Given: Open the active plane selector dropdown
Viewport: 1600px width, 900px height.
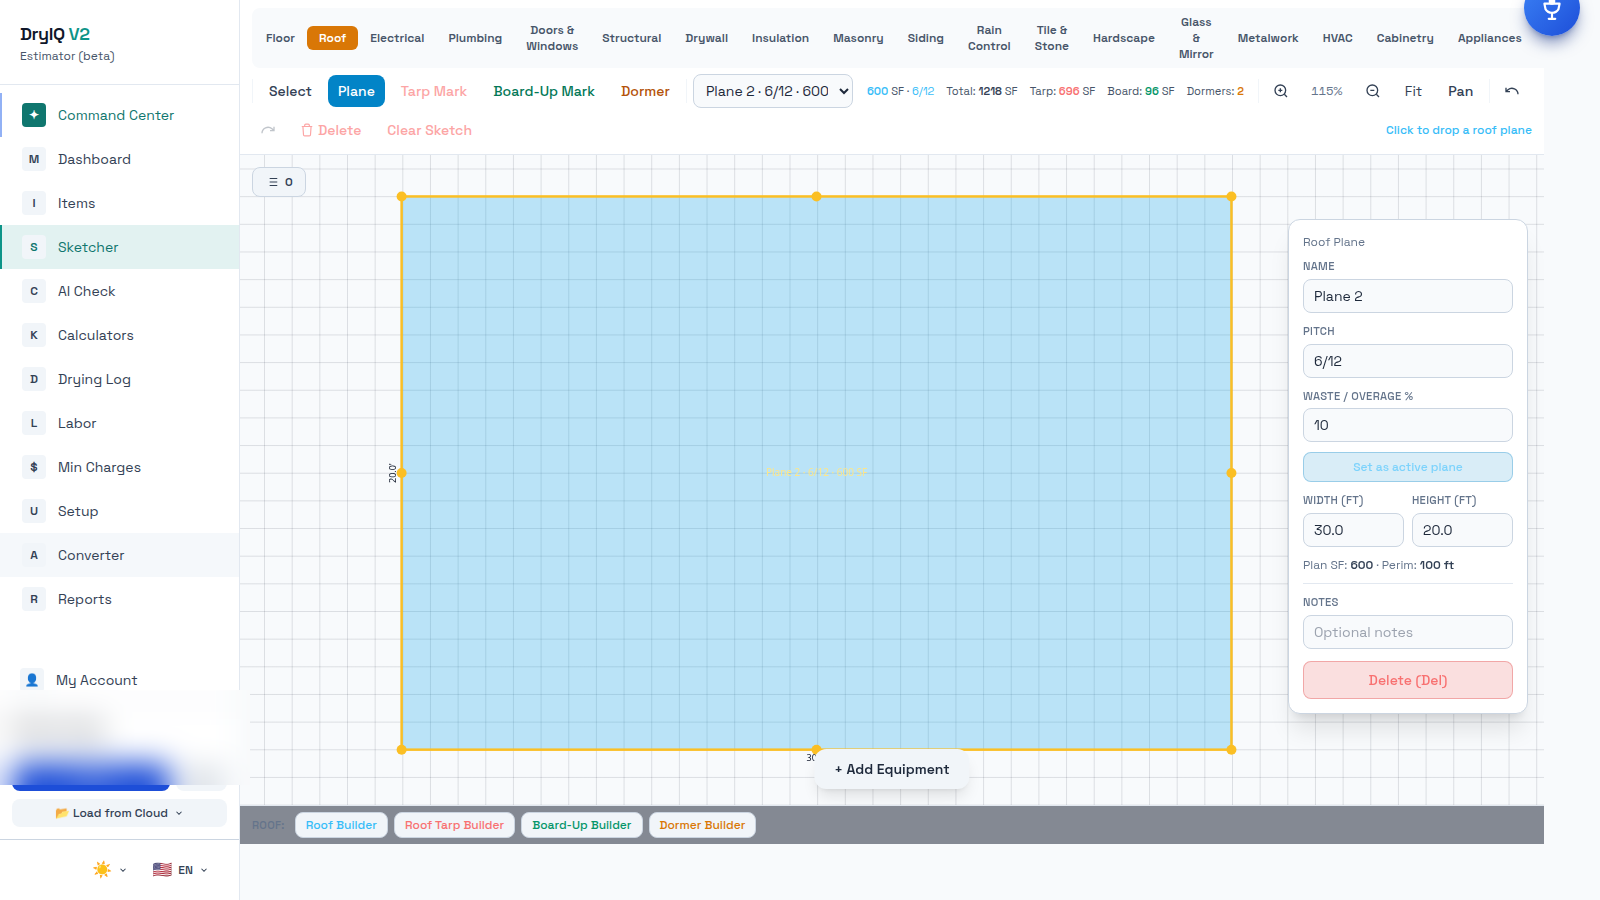Looking at the screenshot, I should click(773, 91).
